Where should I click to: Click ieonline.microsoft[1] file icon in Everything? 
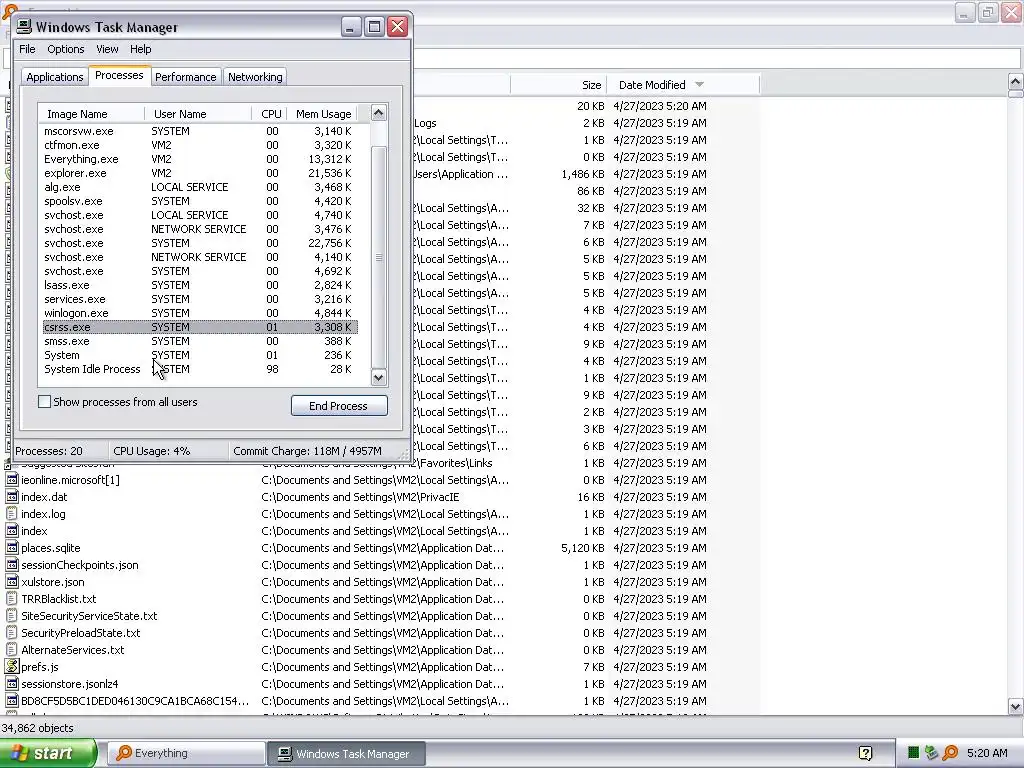[x=12, y=480]
